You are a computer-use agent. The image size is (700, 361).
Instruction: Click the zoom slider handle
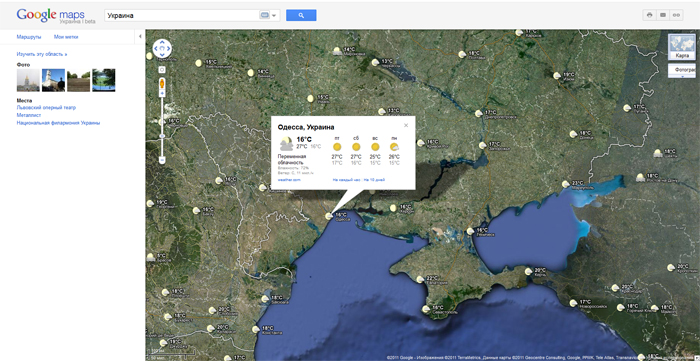[162, 135]
